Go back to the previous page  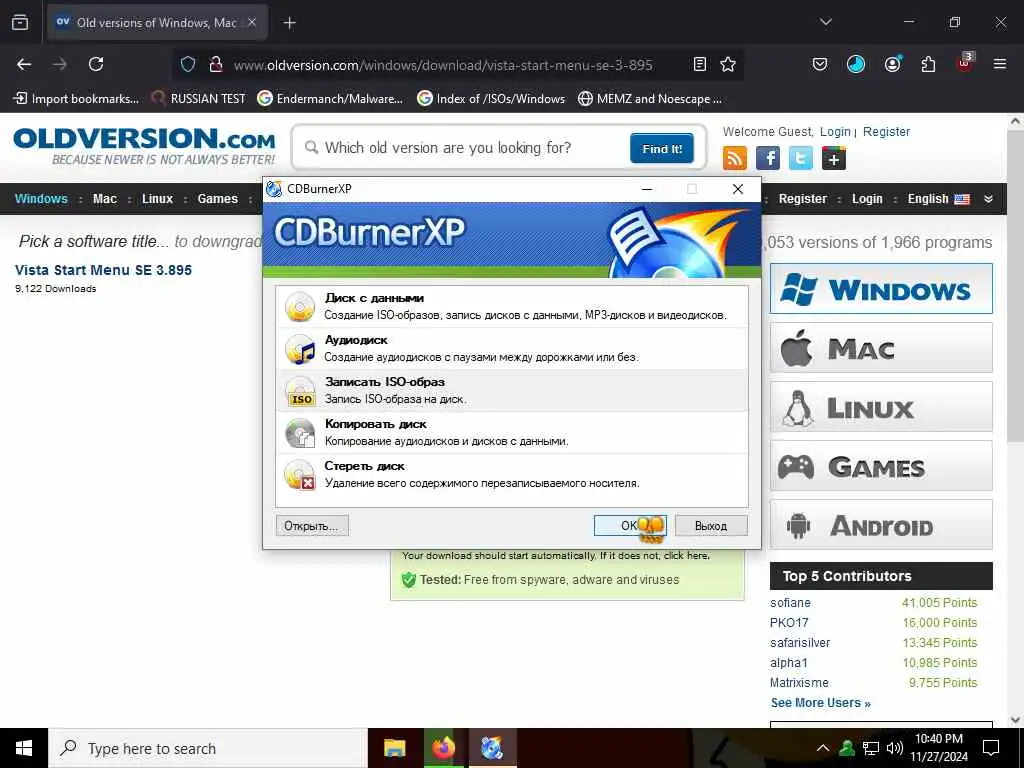(x=24, y=64)
